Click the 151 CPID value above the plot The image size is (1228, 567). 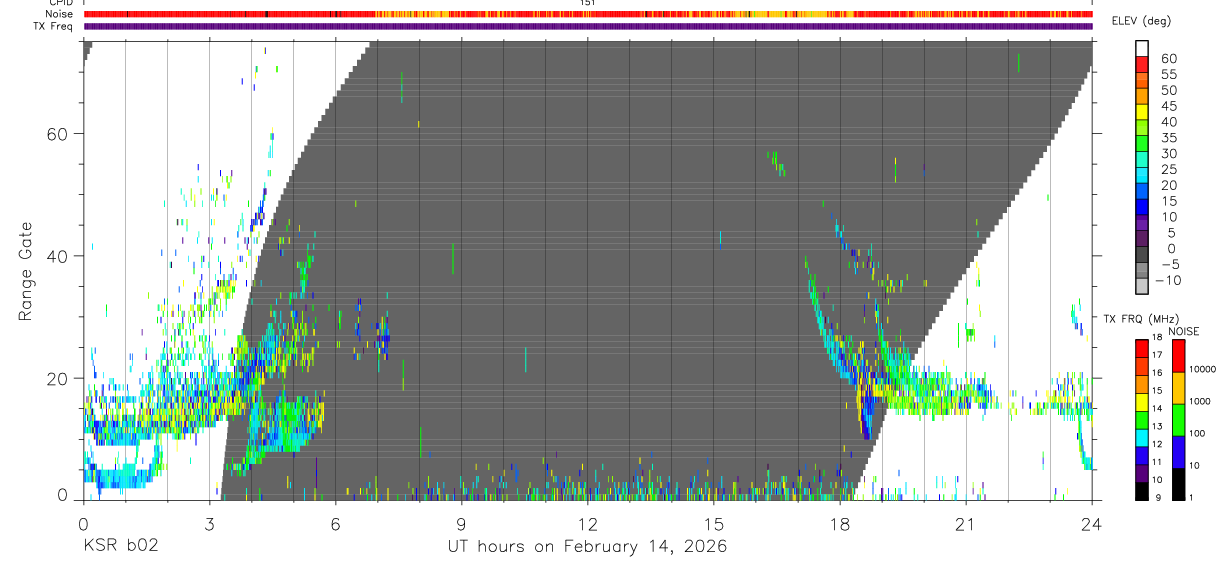[x=588, y=3]
